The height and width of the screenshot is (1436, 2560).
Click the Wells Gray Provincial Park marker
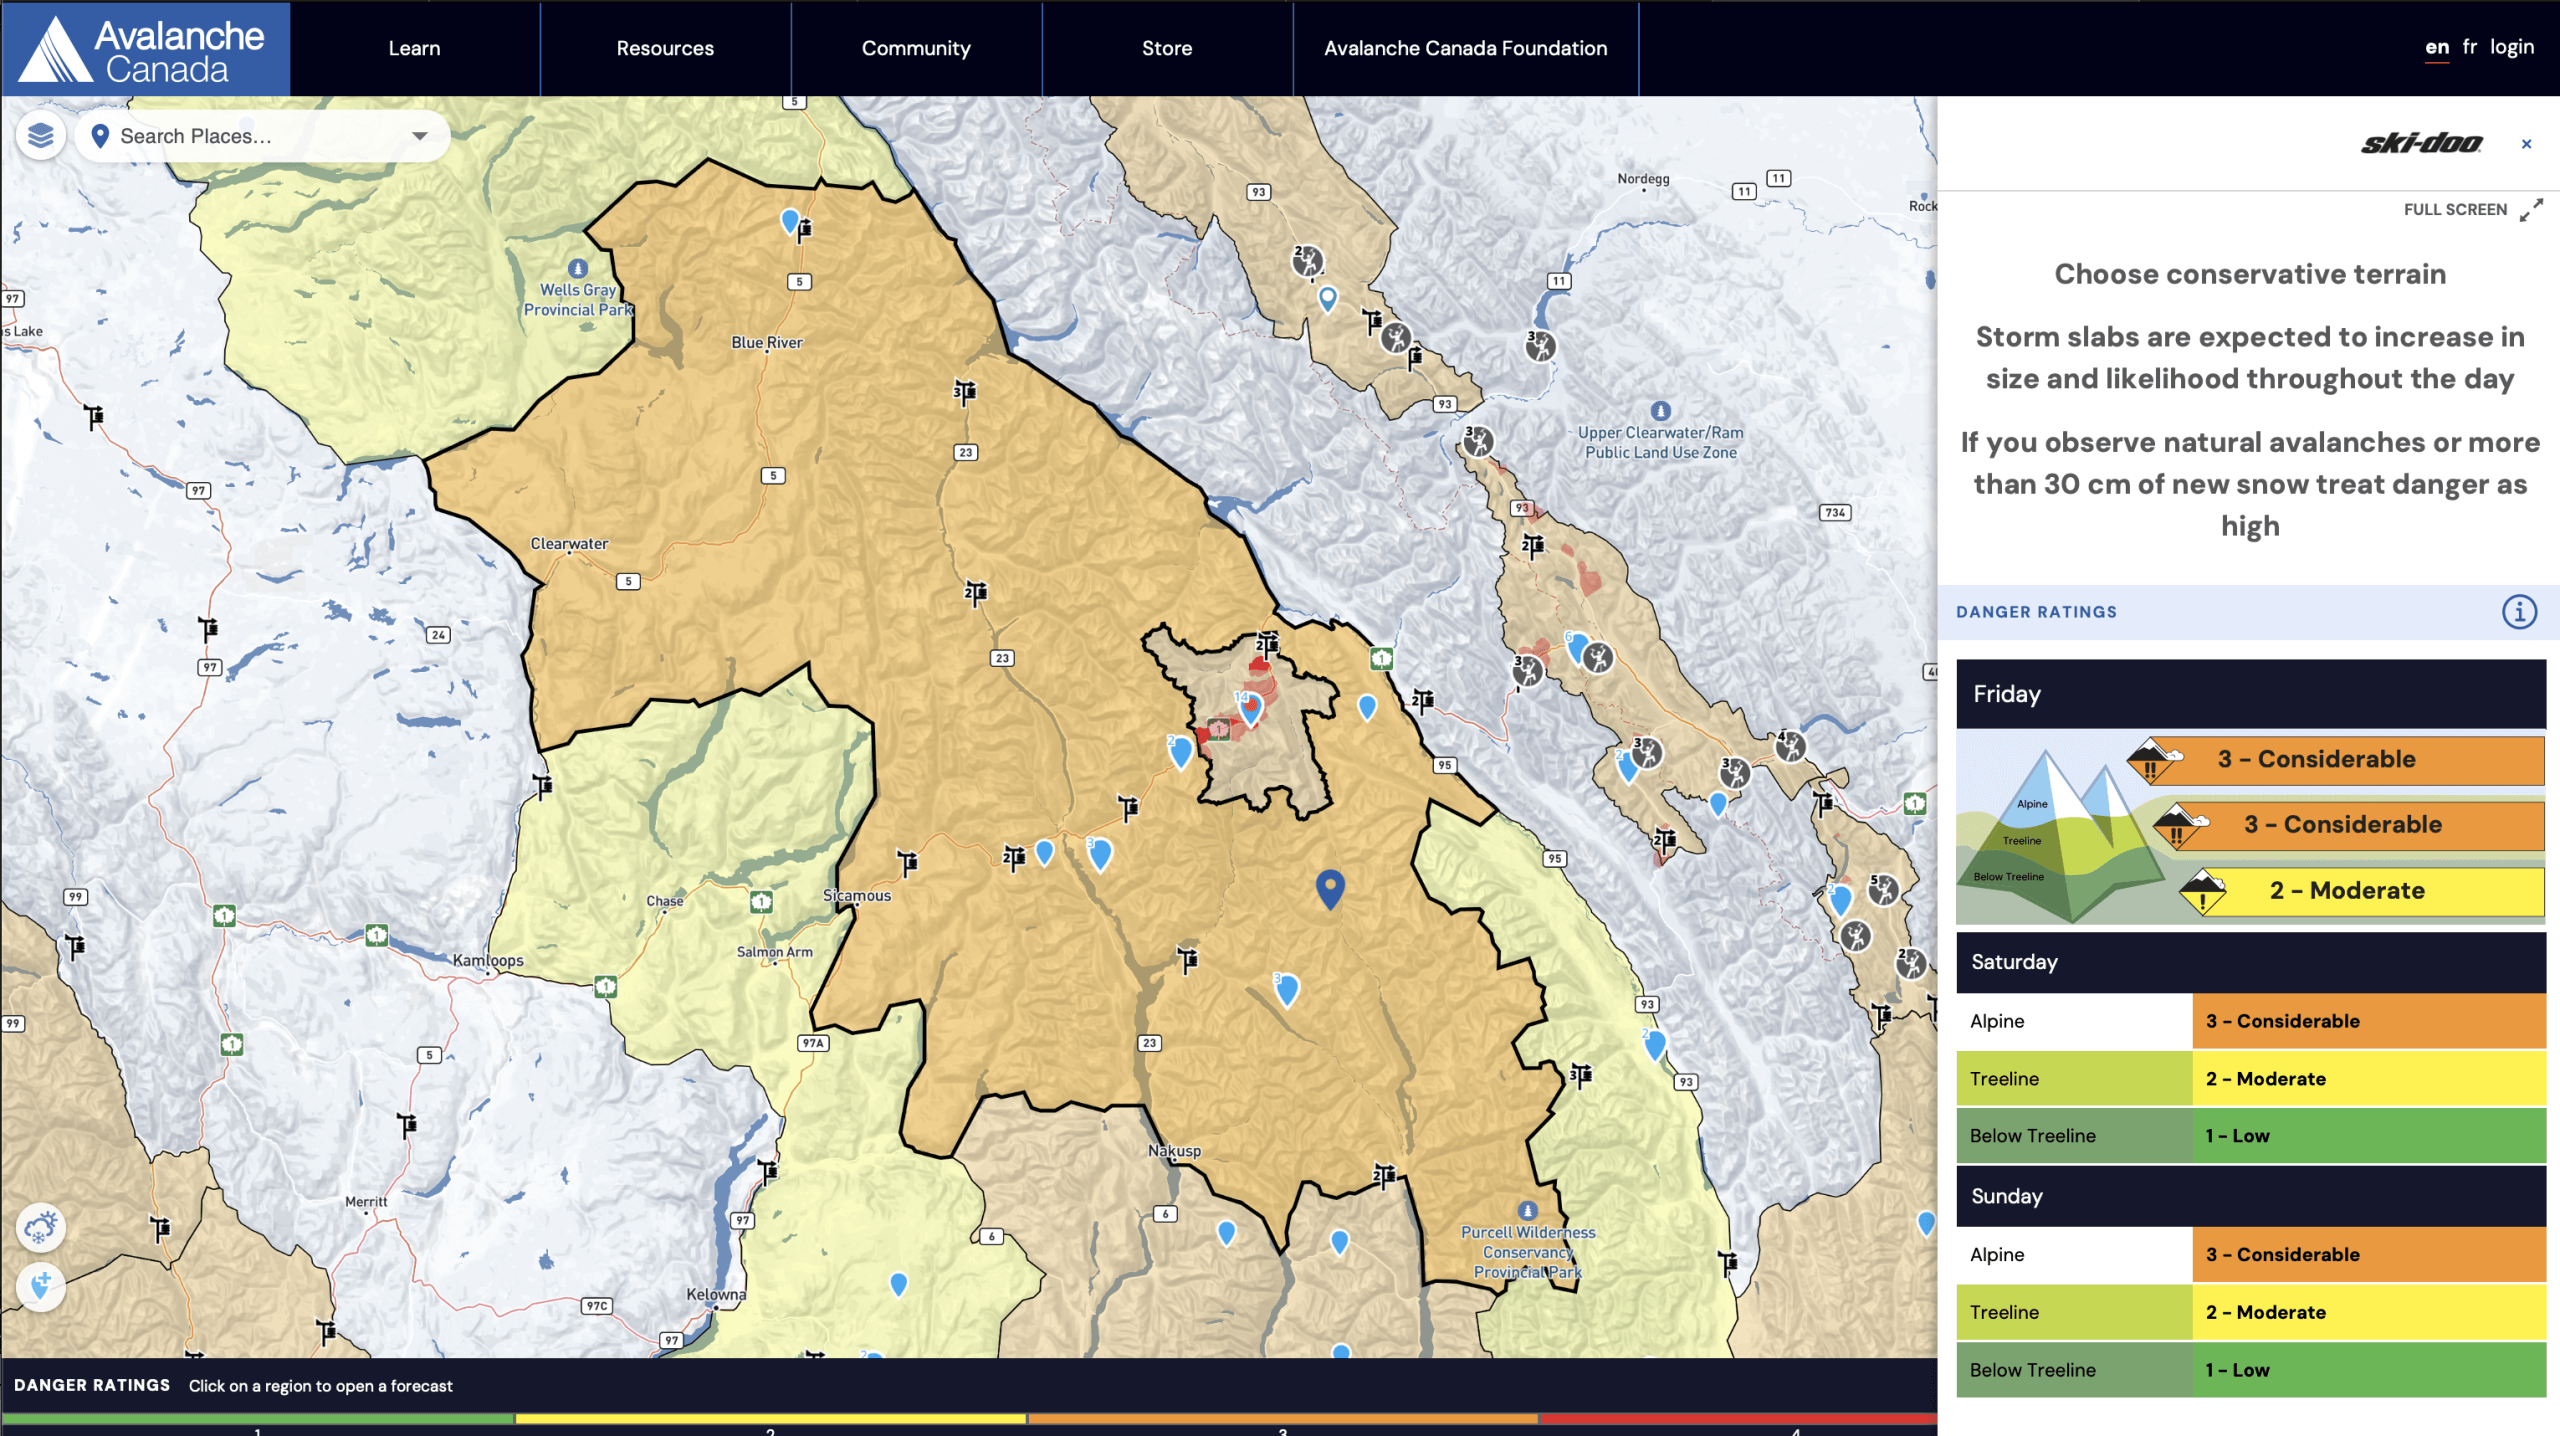pyautogui.click(x=577, y=269)
